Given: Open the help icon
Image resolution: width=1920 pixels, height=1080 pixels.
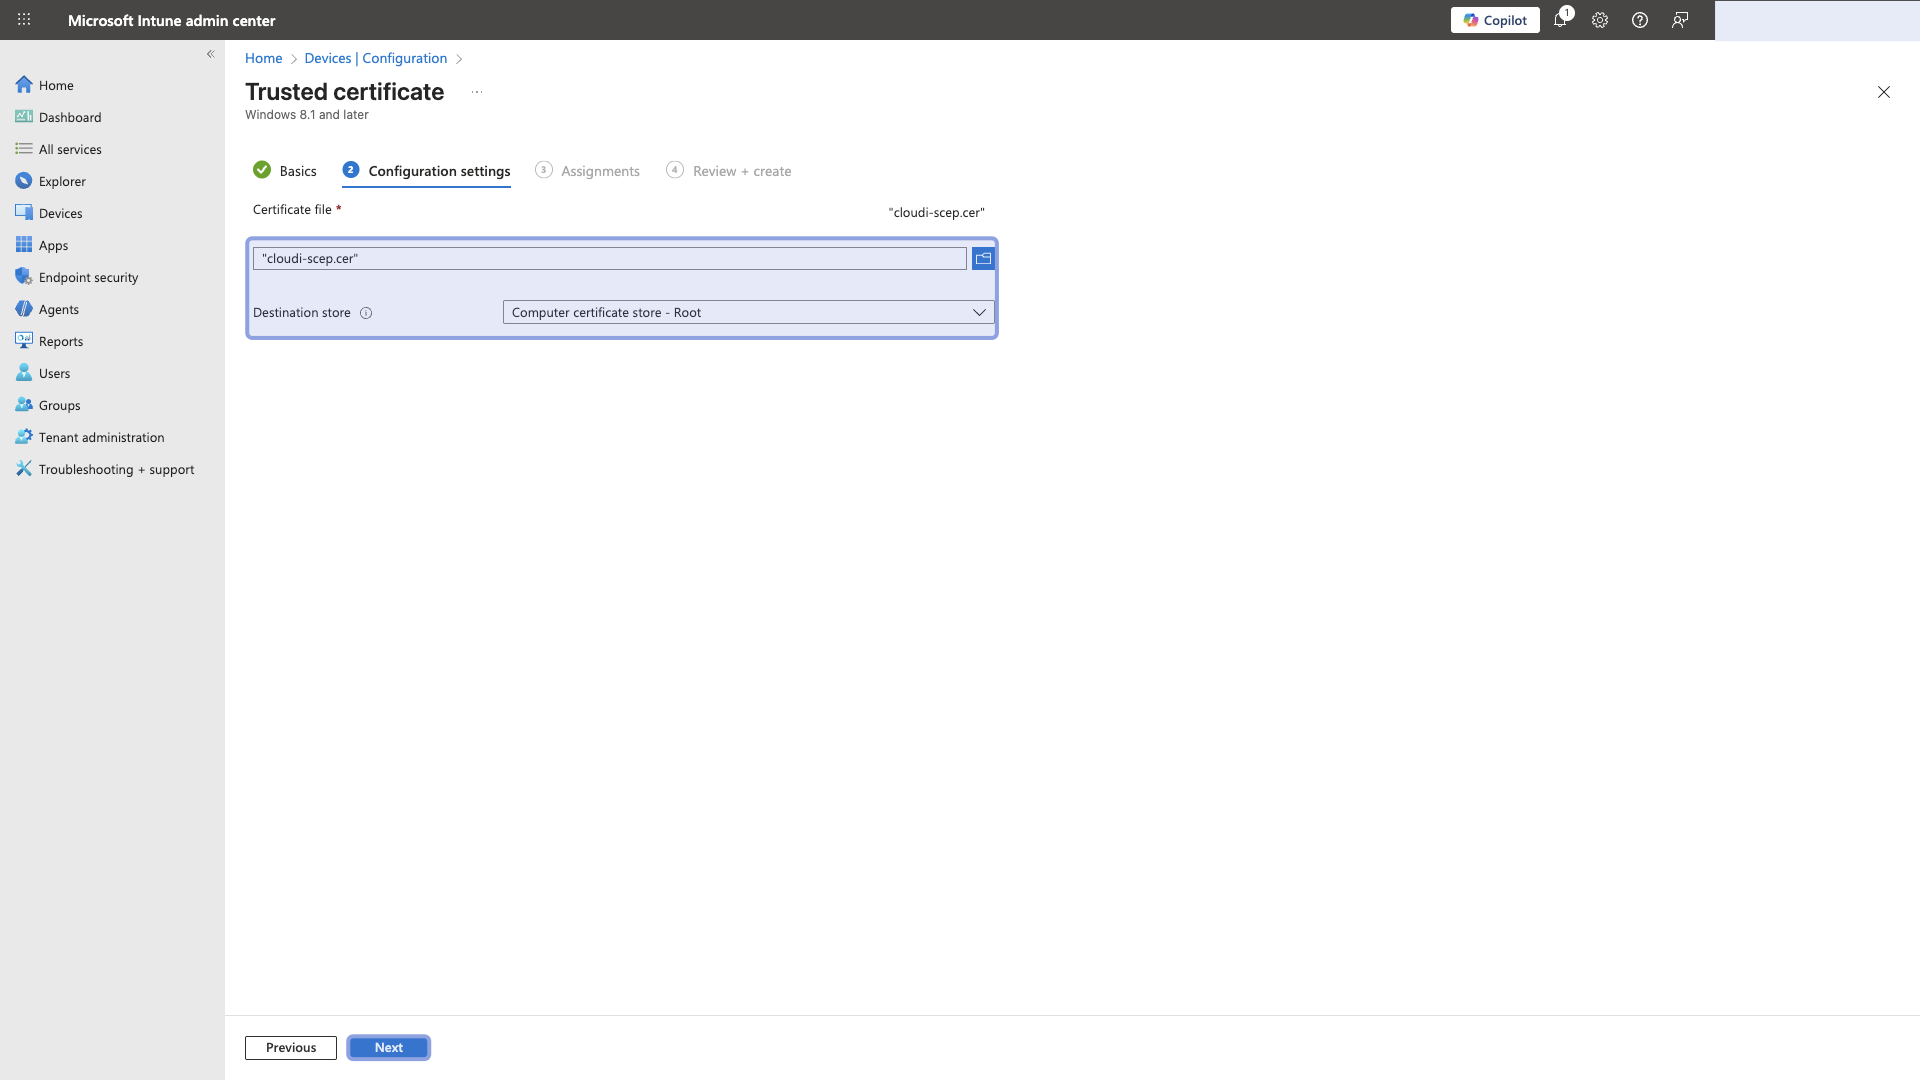Looking at the screenshot, I should [1640, 20].
